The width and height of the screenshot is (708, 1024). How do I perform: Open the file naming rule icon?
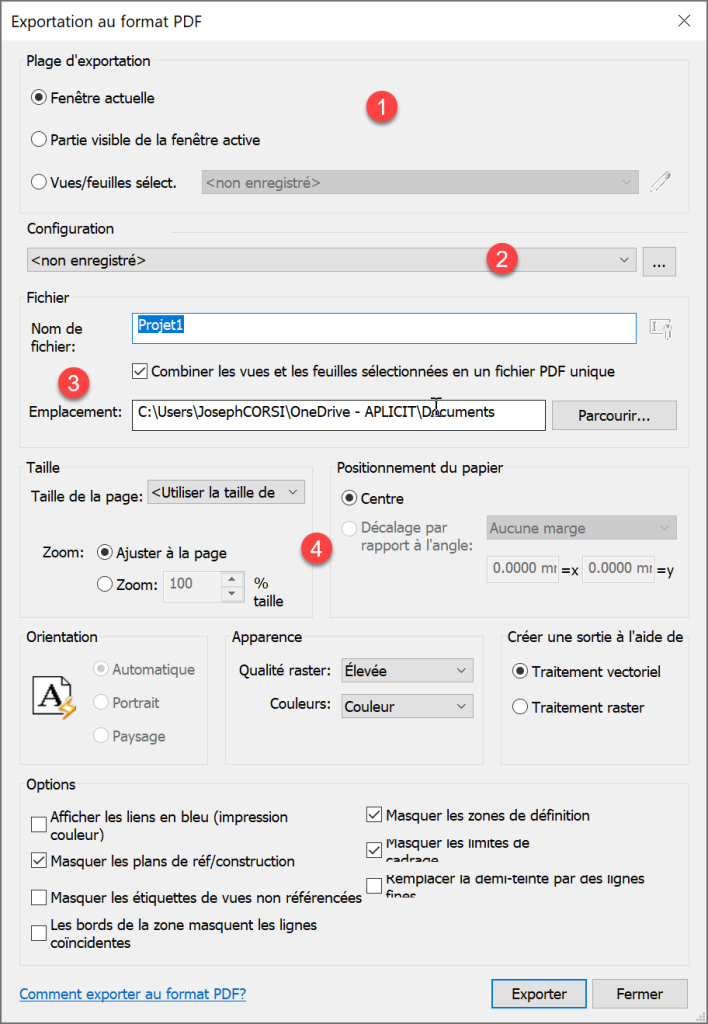(660, 328)
